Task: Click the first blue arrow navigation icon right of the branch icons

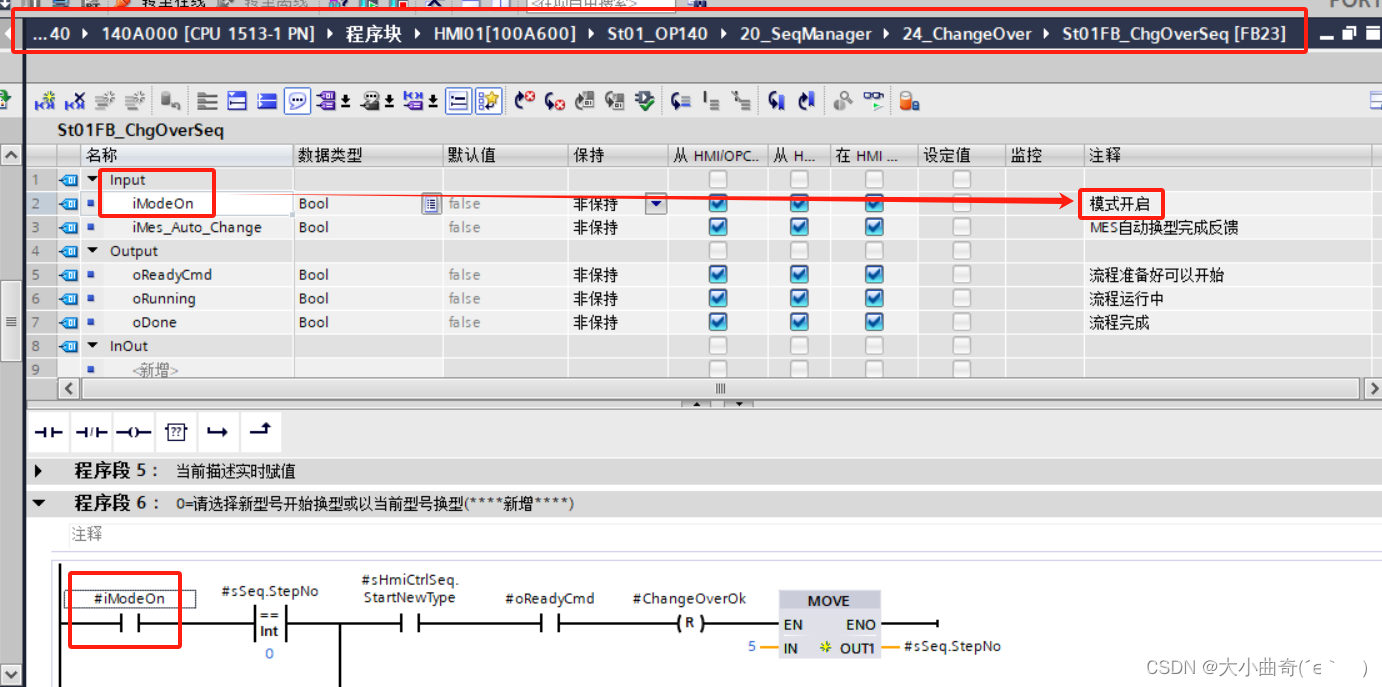Action: tap(776, 100)
